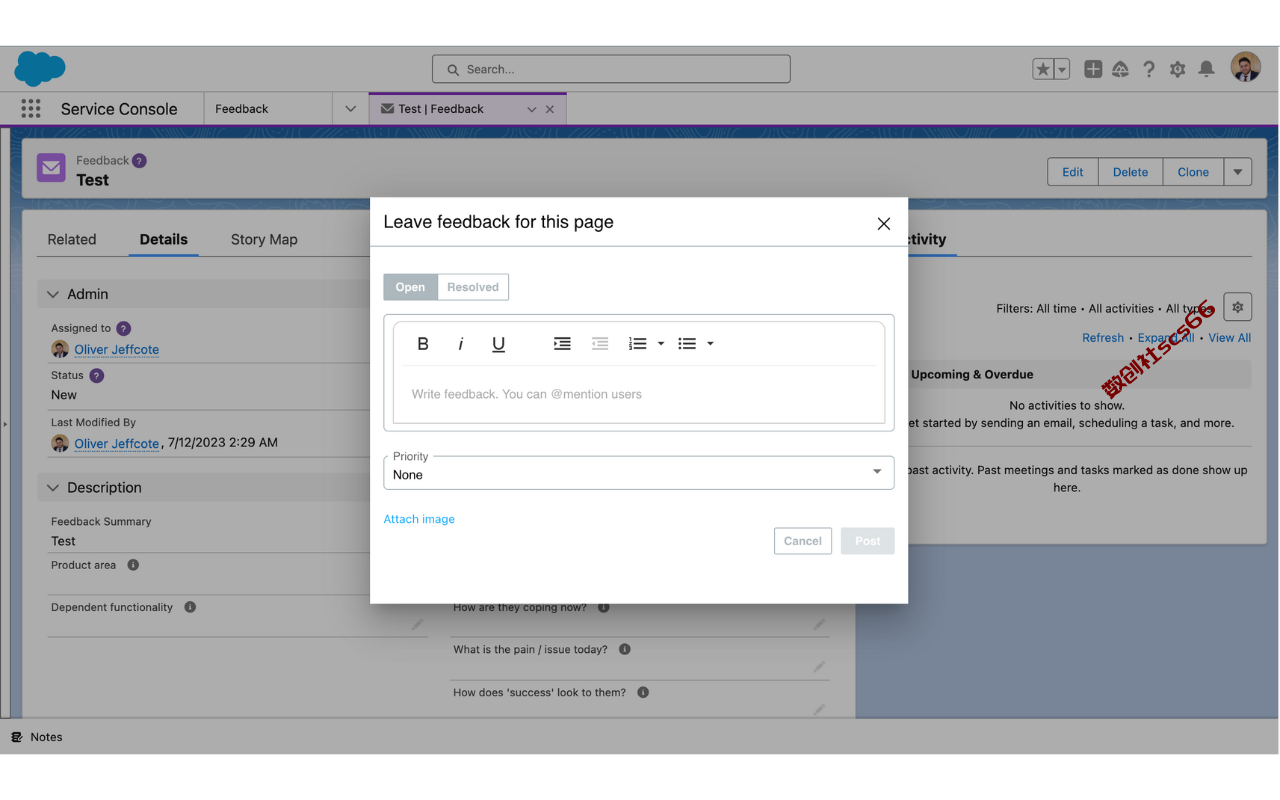Open the activity filter settings gear
Viewport: 1280px width, 800px height.
(x=1238, y=307)
